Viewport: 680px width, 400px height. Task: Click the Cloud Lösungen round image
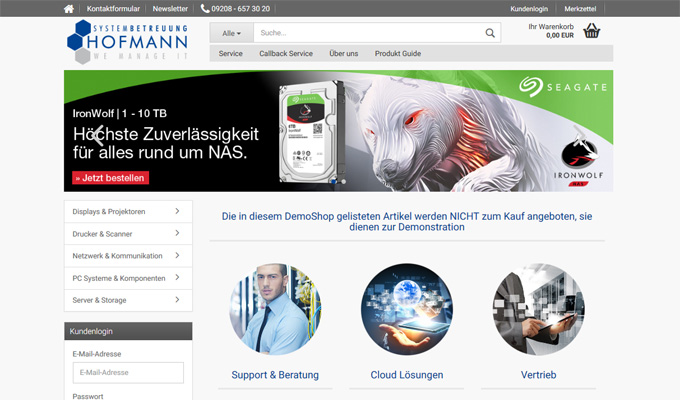click(407, 309)
